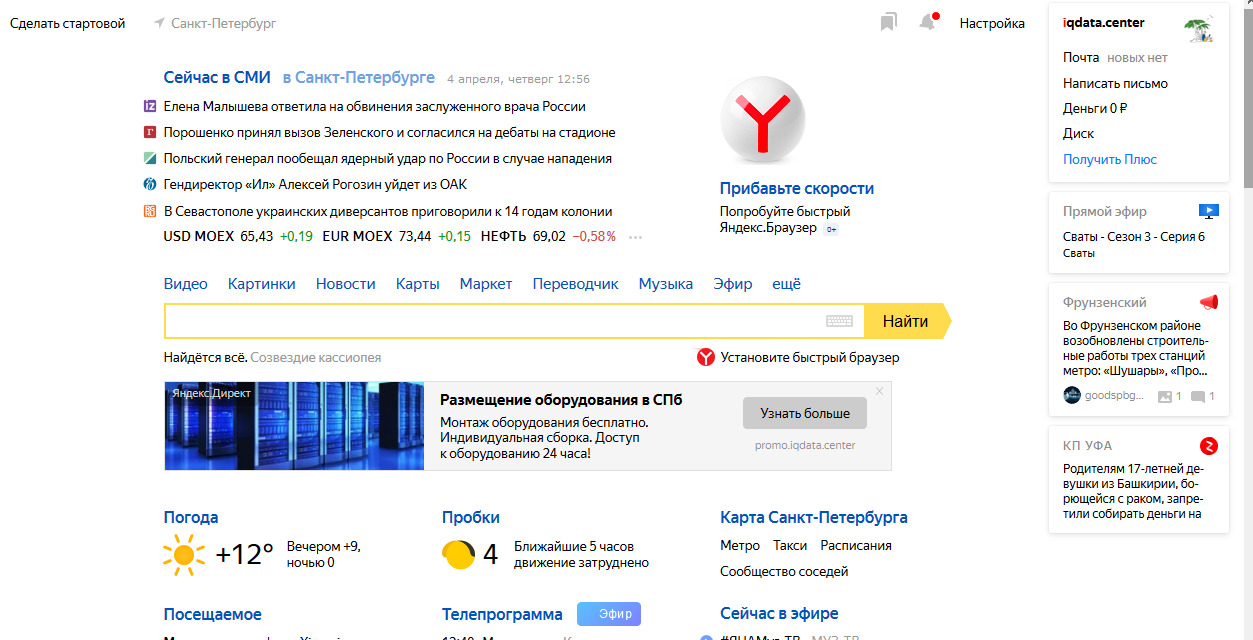Click the Izvestia source icon beside Малышева headline
Viewport: 1253px width, 640px height.
click(x=150, y=106)
